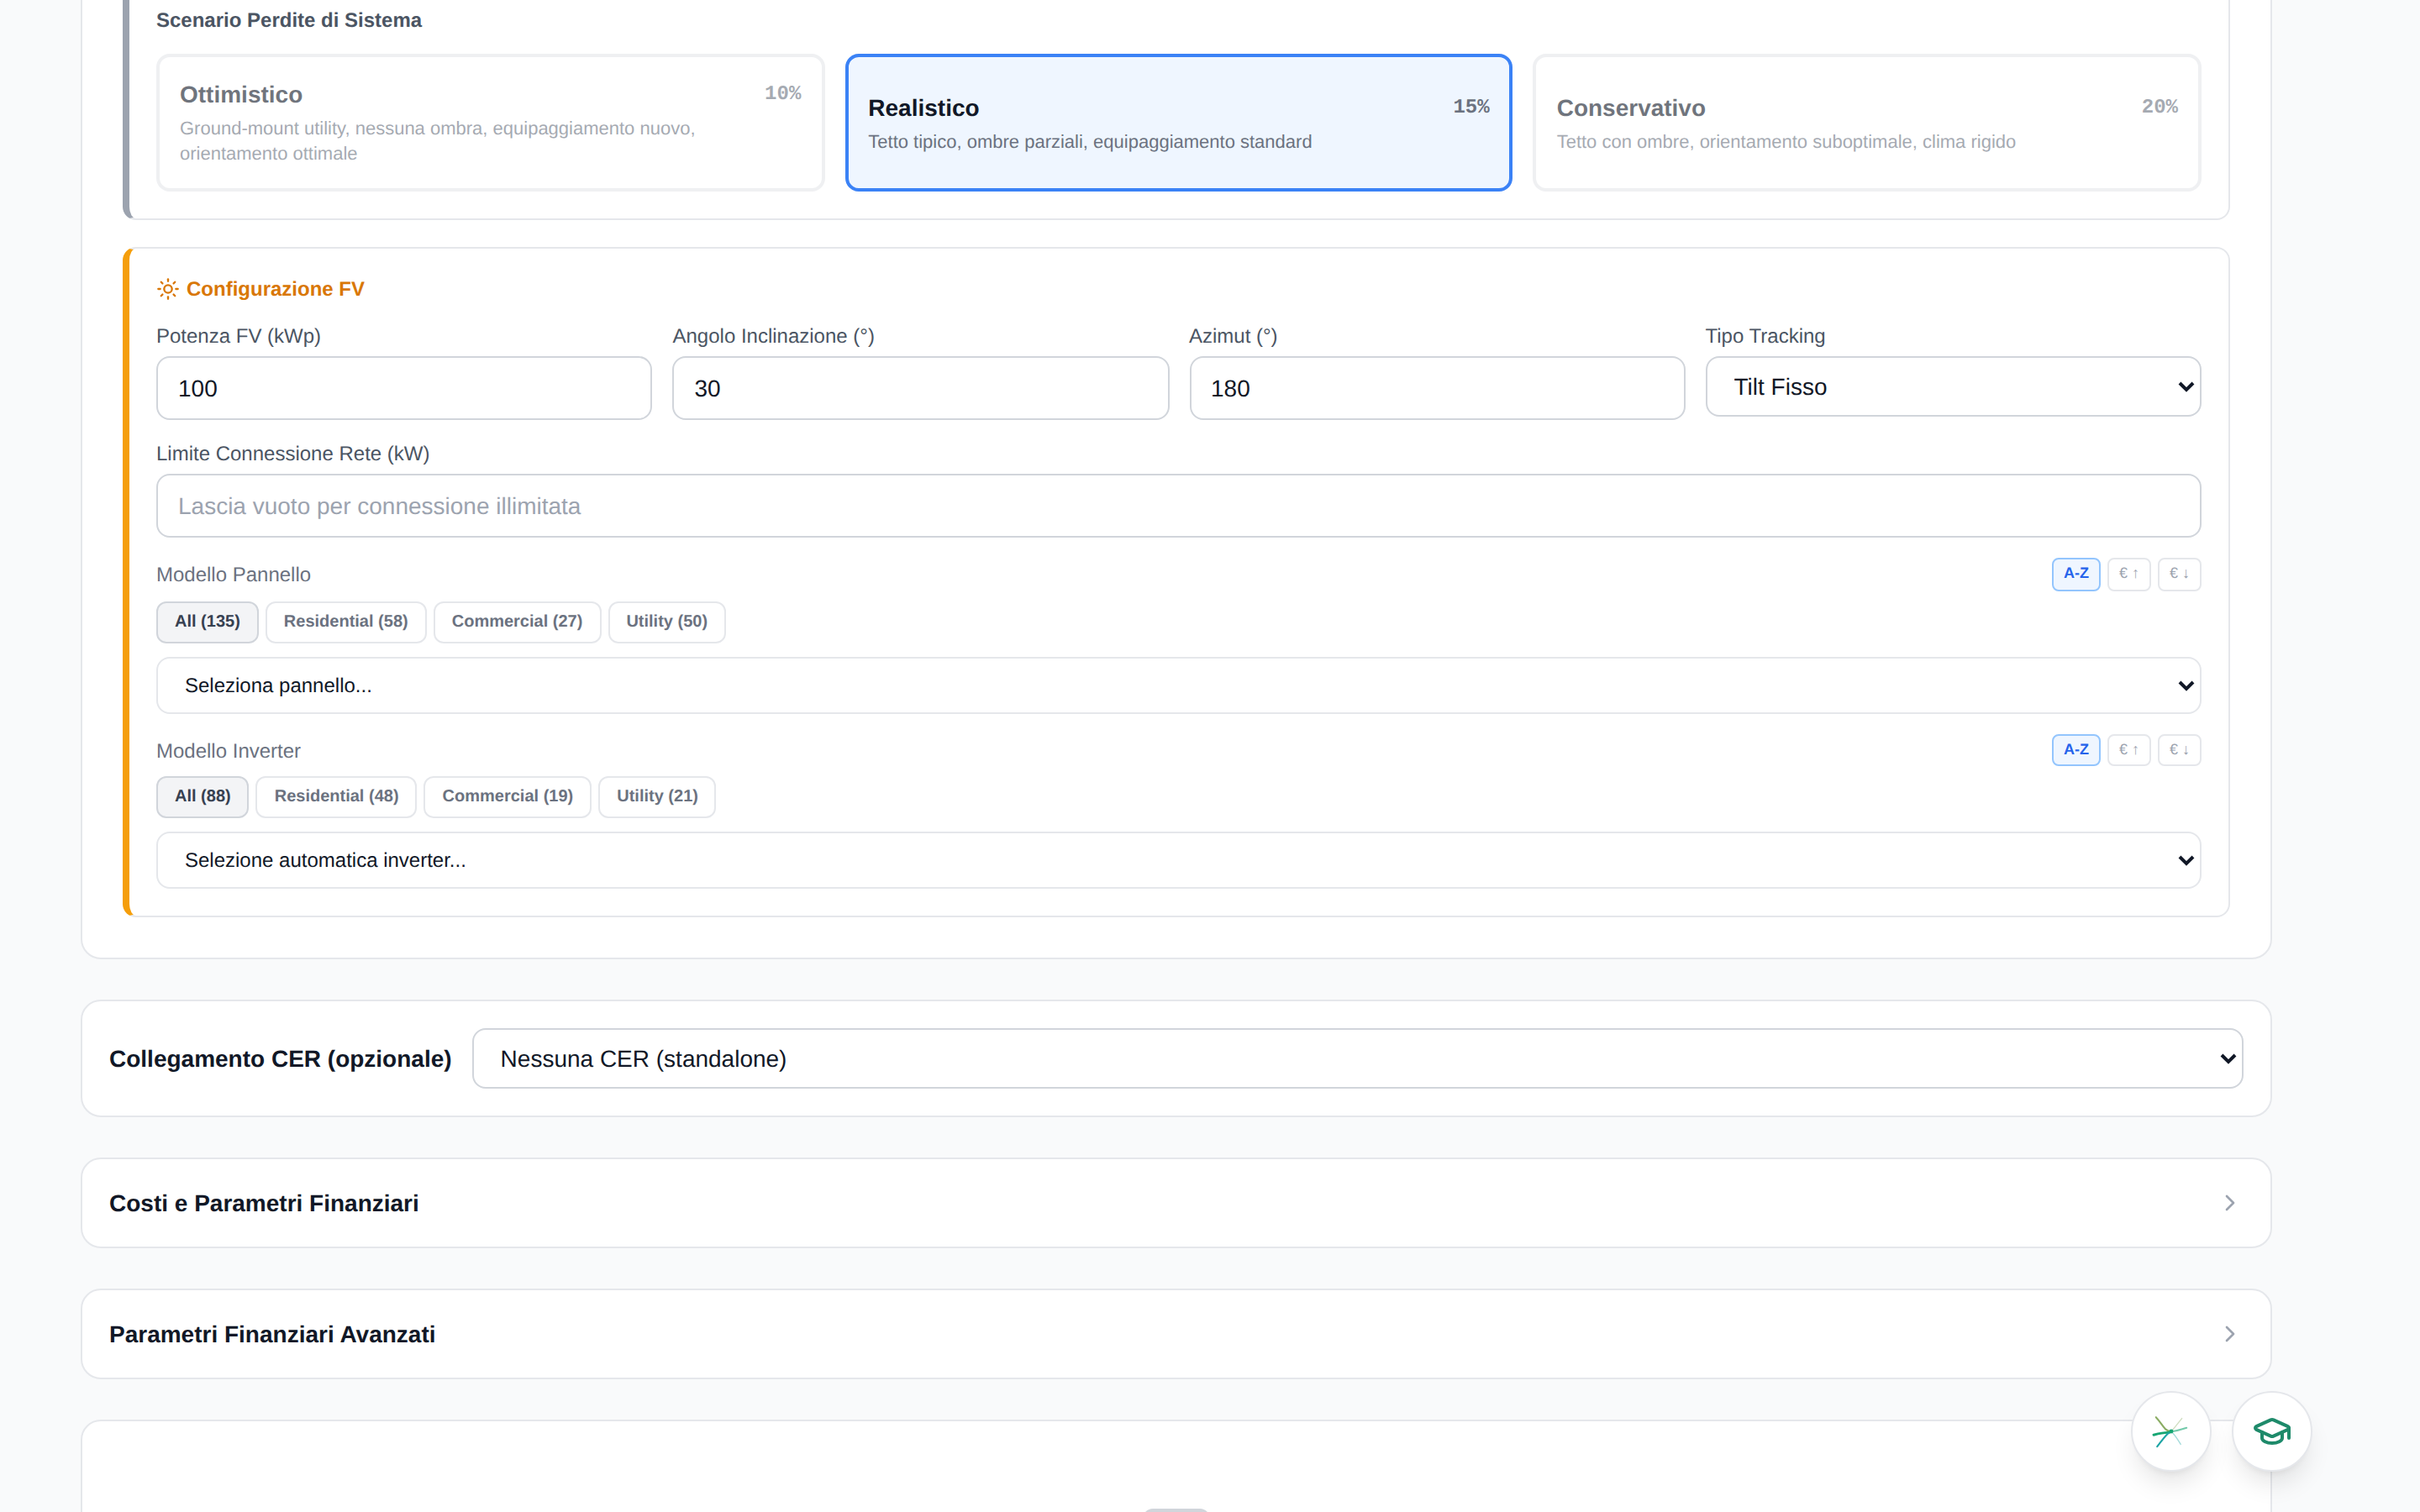Expand Costi e Parametri Finanziari section

(x=1176, y=1203)
